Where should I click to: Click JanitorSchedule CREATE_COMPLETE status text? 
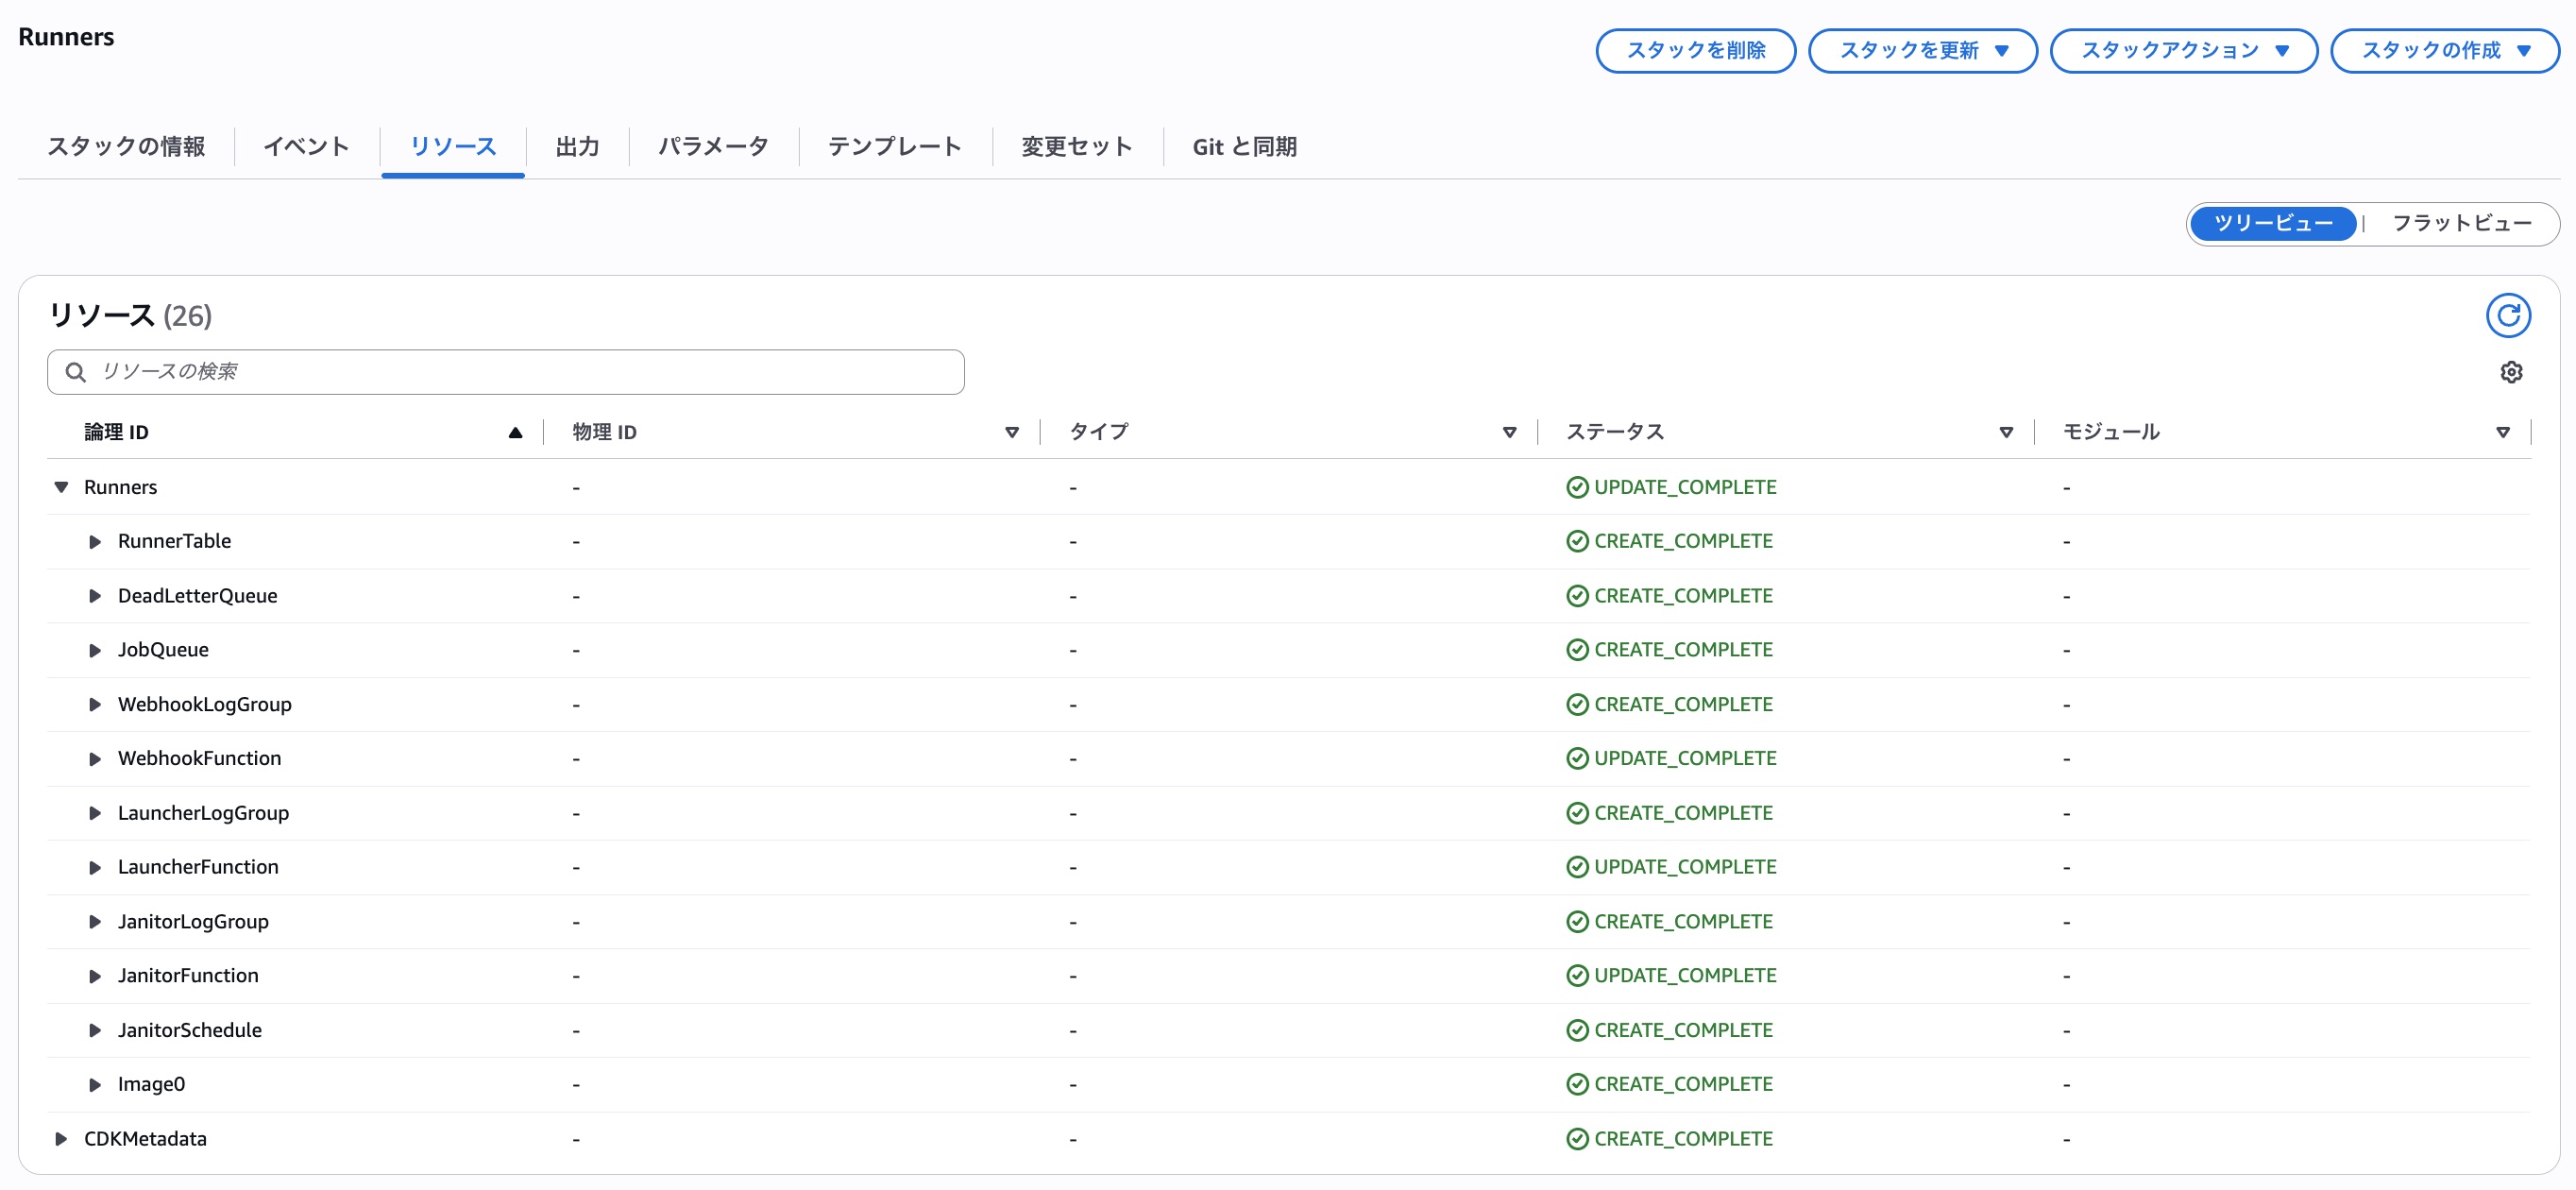point(1683,1030)
